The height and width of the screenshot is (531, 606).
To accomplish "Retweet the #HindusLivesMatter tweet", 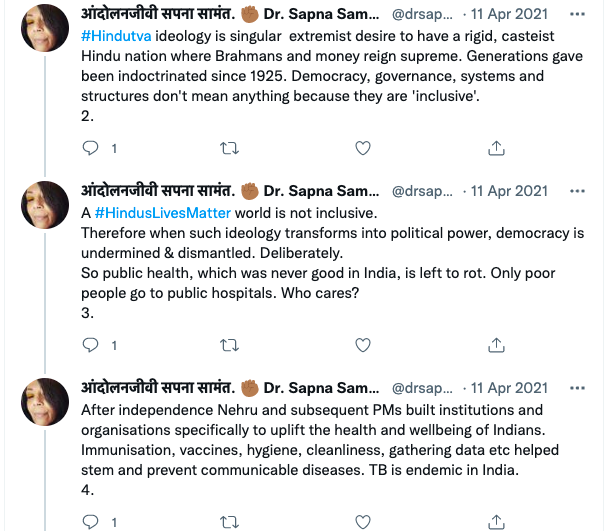I will (x=229, y=345).
